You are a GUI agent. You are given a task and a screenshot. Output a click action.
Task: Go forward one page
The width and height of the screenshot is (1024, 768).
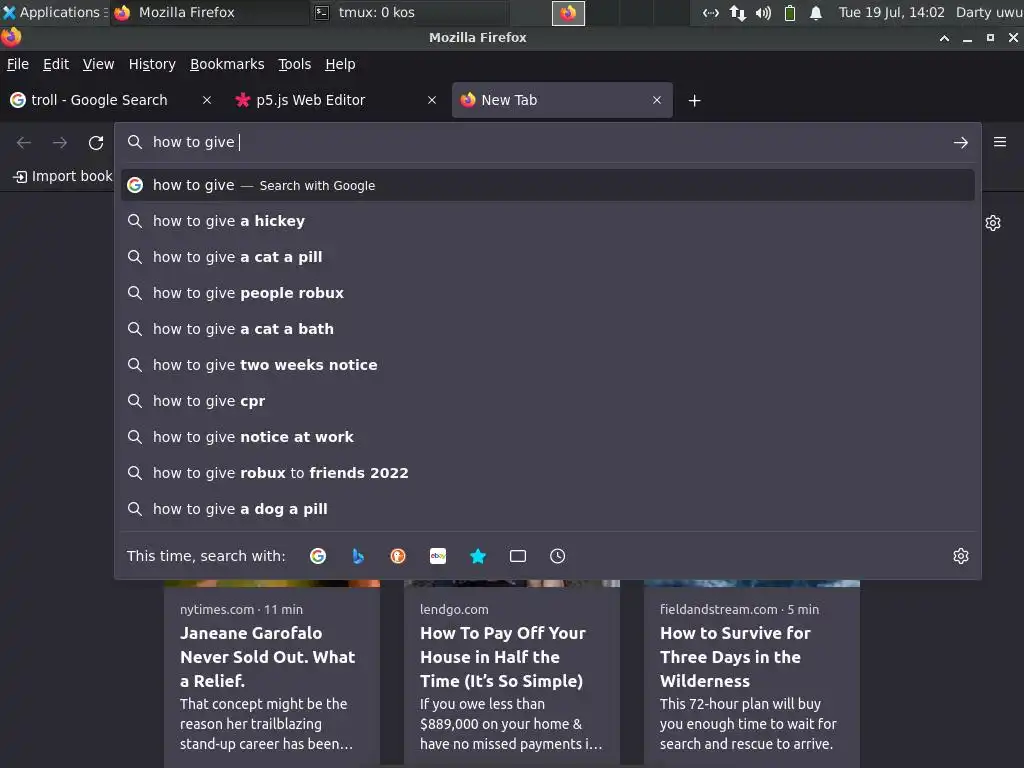59,142
